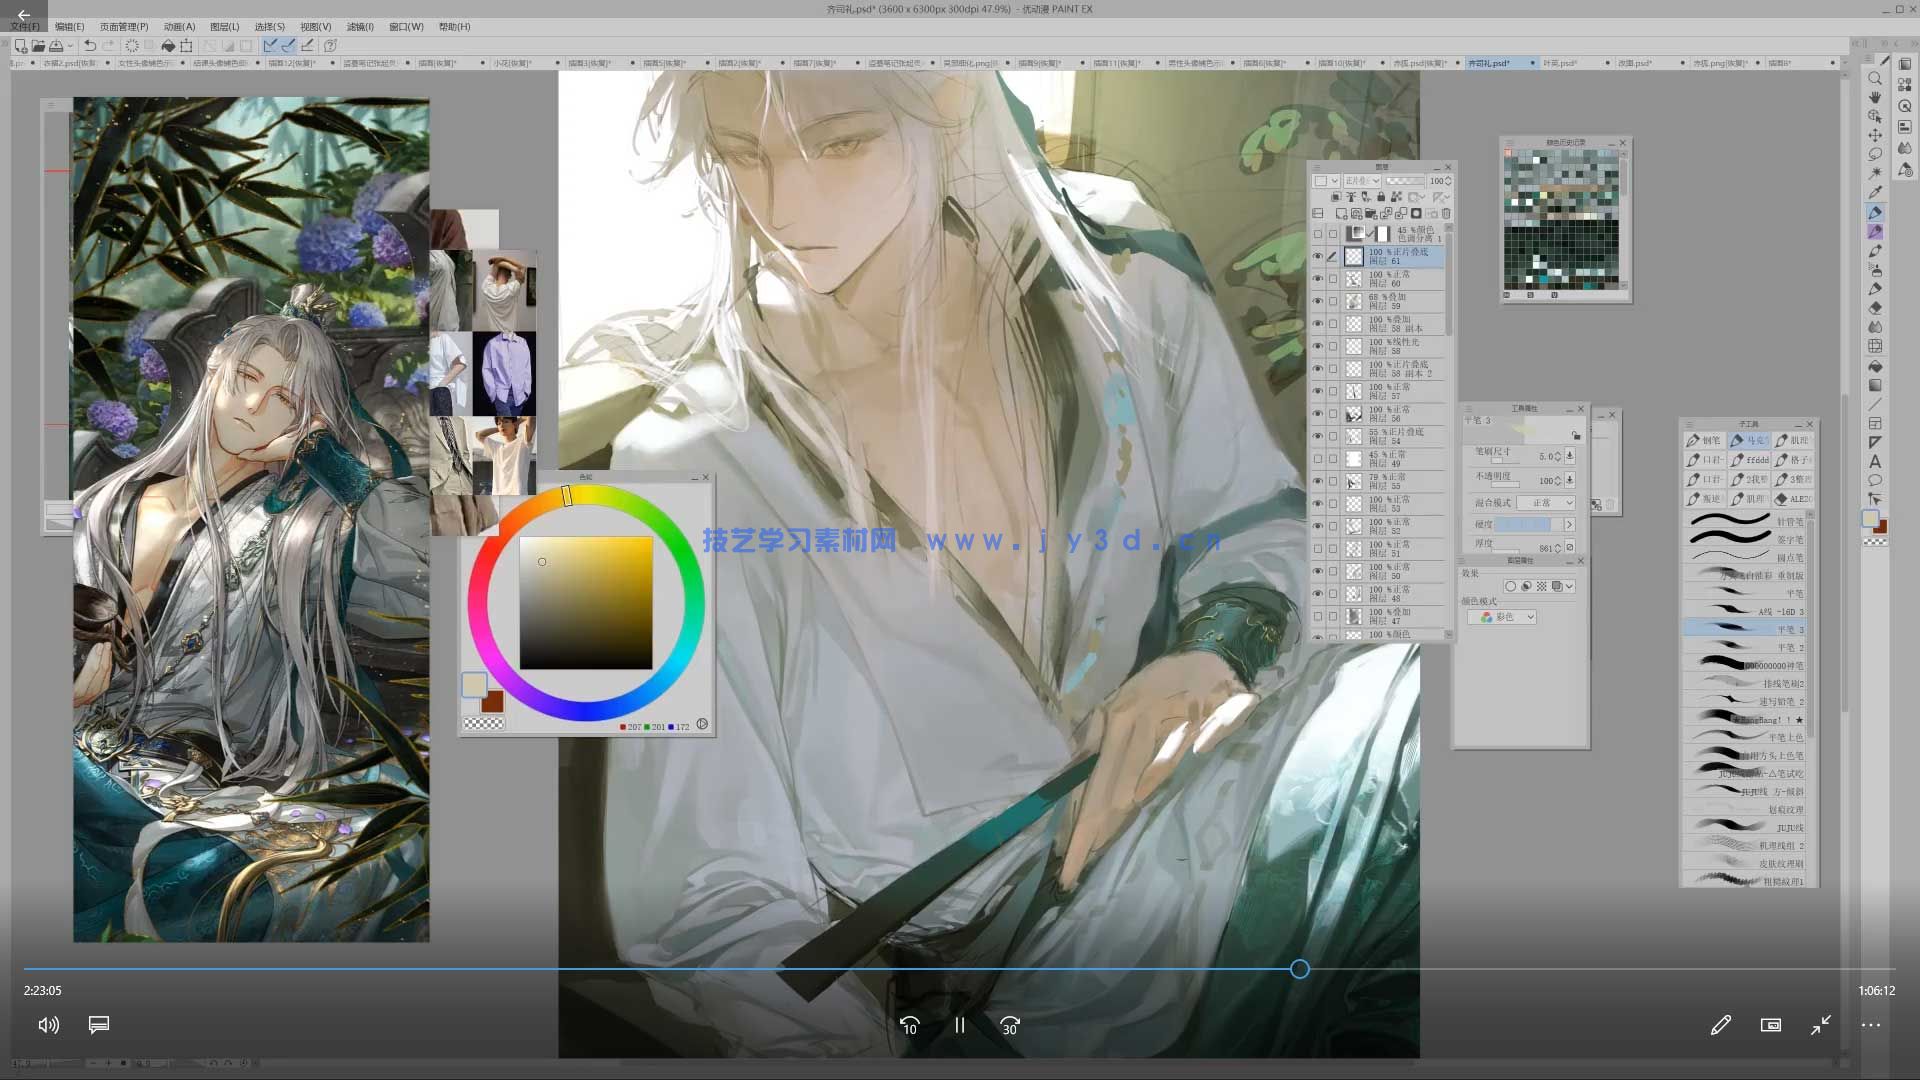1920x1080 pixels.
Task: Select the Hand move tool
Action: click(x=1875, y=97)
